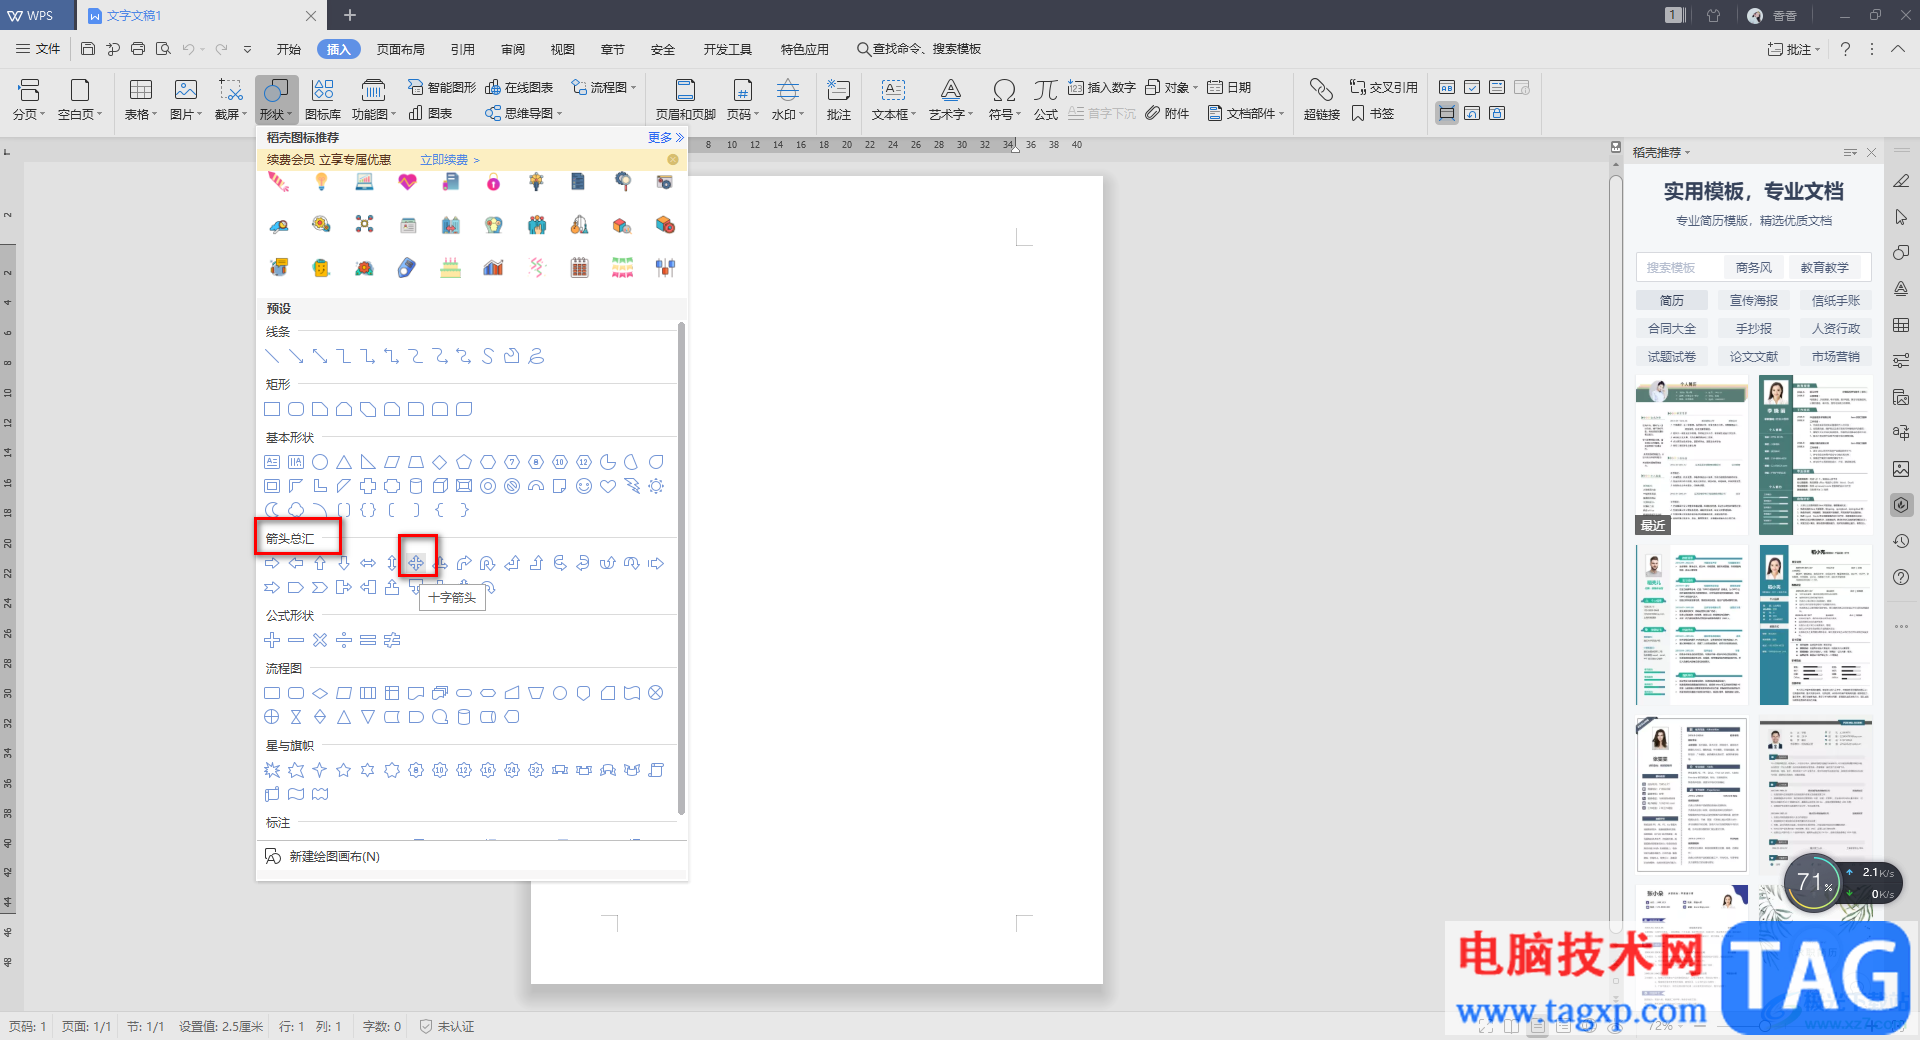
Task: Switch to the 审阅 ribbon tab
Action: [x=513, y=49]
